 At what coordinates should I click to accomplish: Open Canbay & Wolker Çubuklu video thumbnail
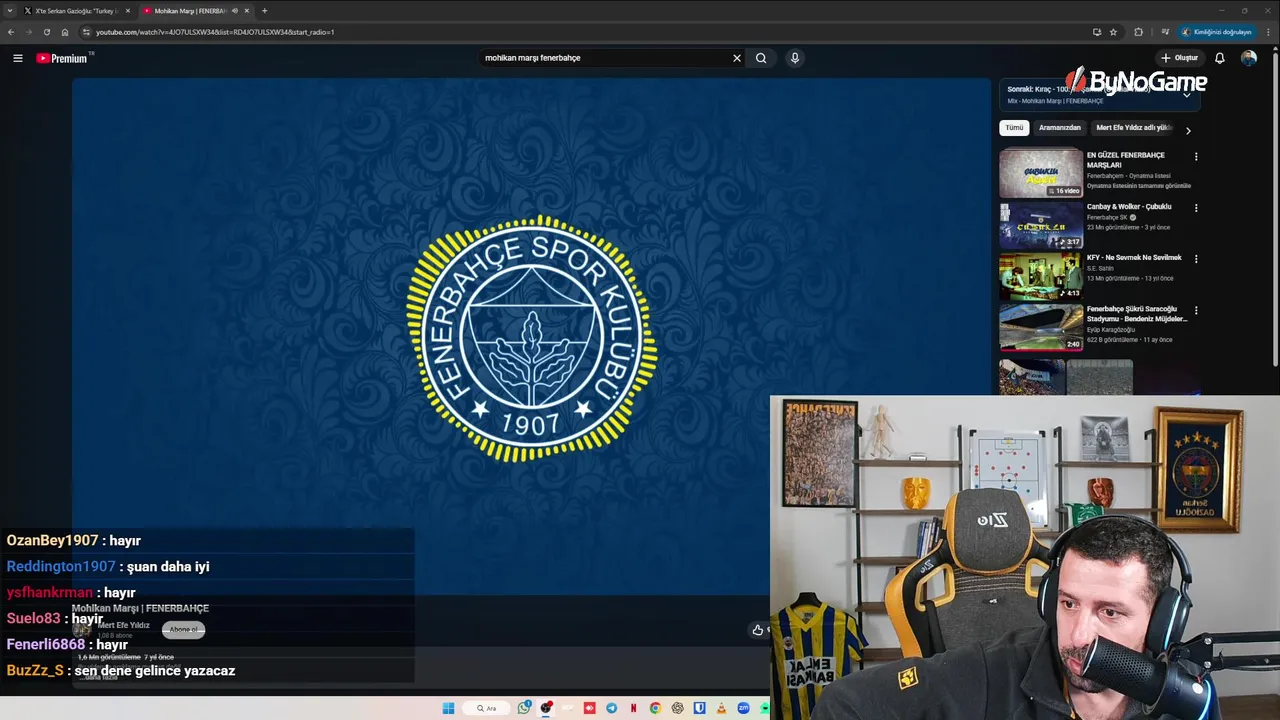1041,225
